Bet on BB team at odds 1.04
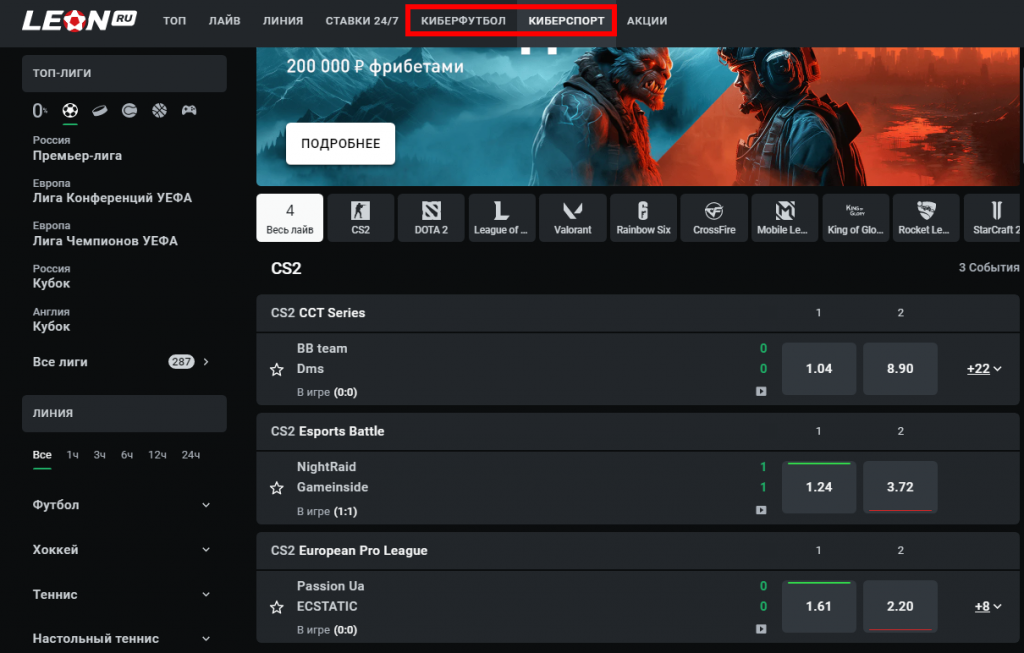Screen dimensions: 1024x653 (x=819, y=369)
